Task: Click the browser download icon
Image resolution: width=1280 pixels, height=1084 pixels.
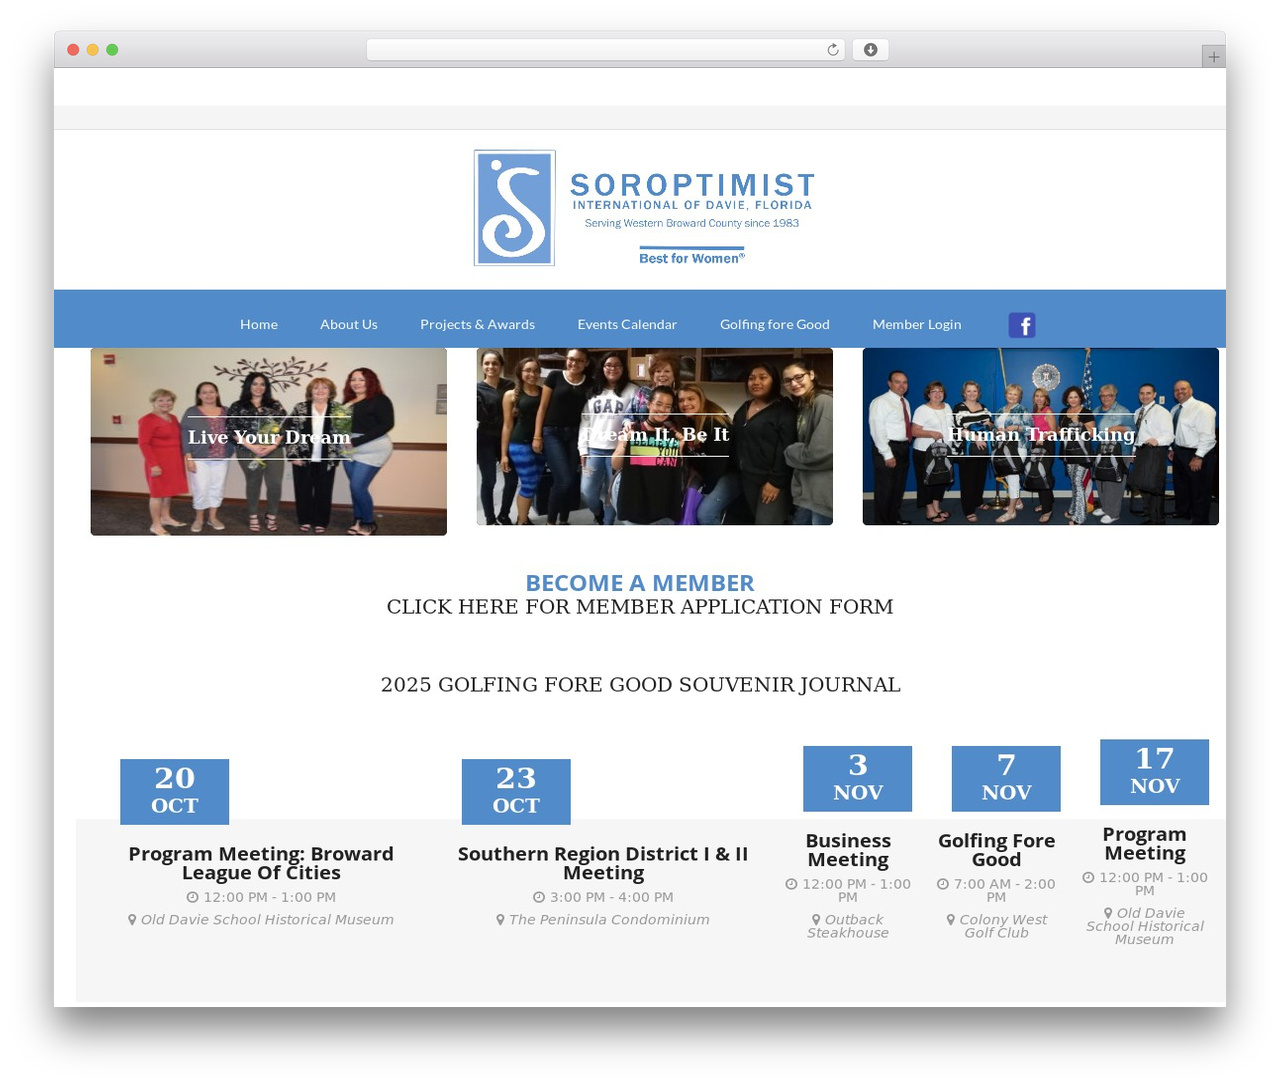Action: click(871, 50)
